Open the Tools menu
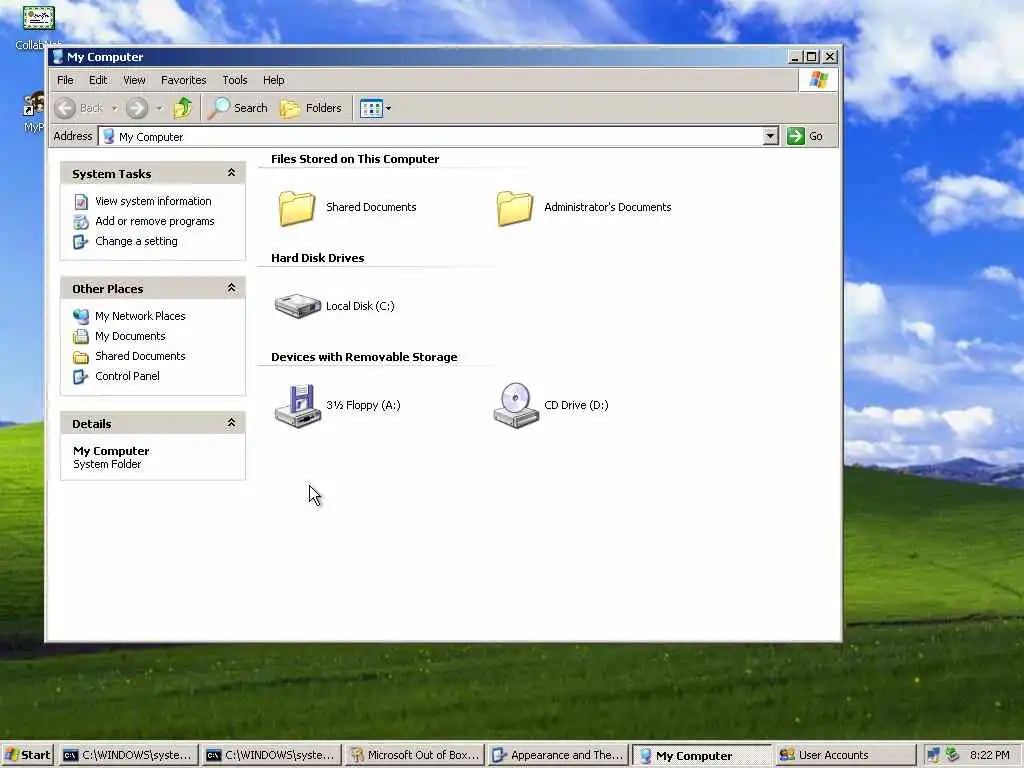Image resolution: width=1024 pixels, height=768 pixels. [x=234, y=80]
